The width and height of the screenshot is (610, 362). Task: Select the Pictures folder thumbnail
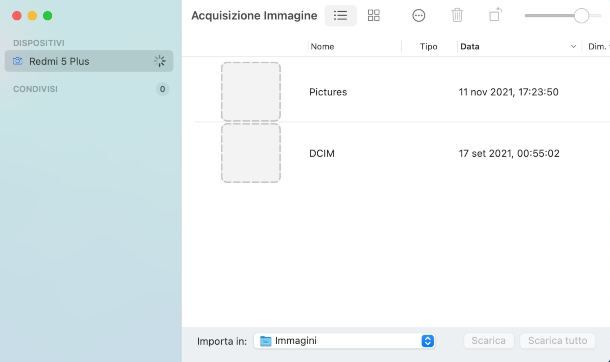click(251, 91)
